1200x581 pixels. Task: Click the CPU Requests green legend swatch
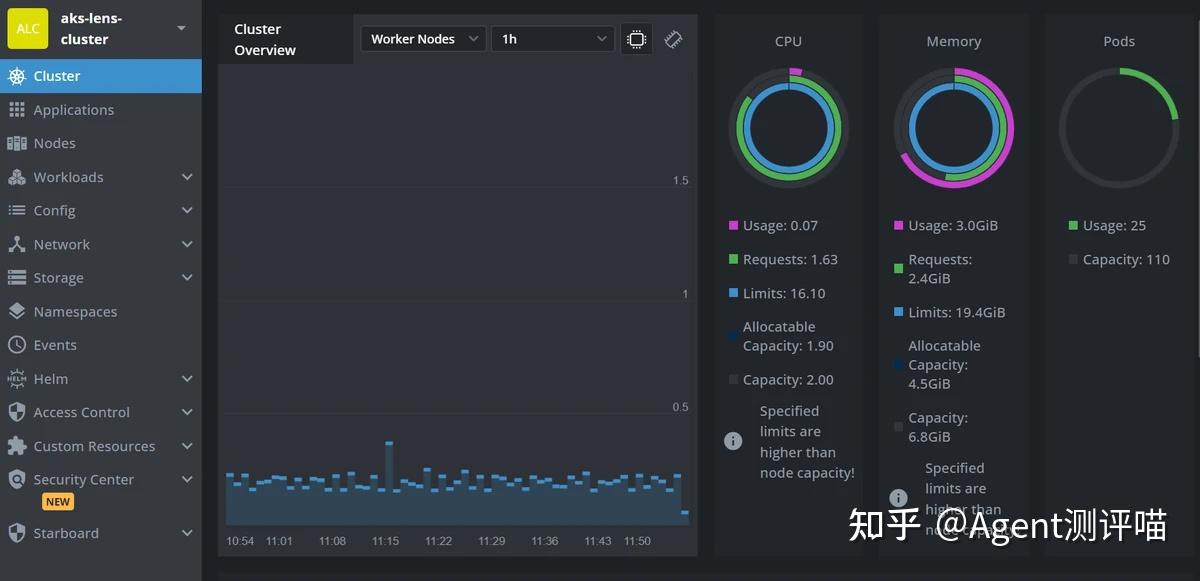pos(734,260)
